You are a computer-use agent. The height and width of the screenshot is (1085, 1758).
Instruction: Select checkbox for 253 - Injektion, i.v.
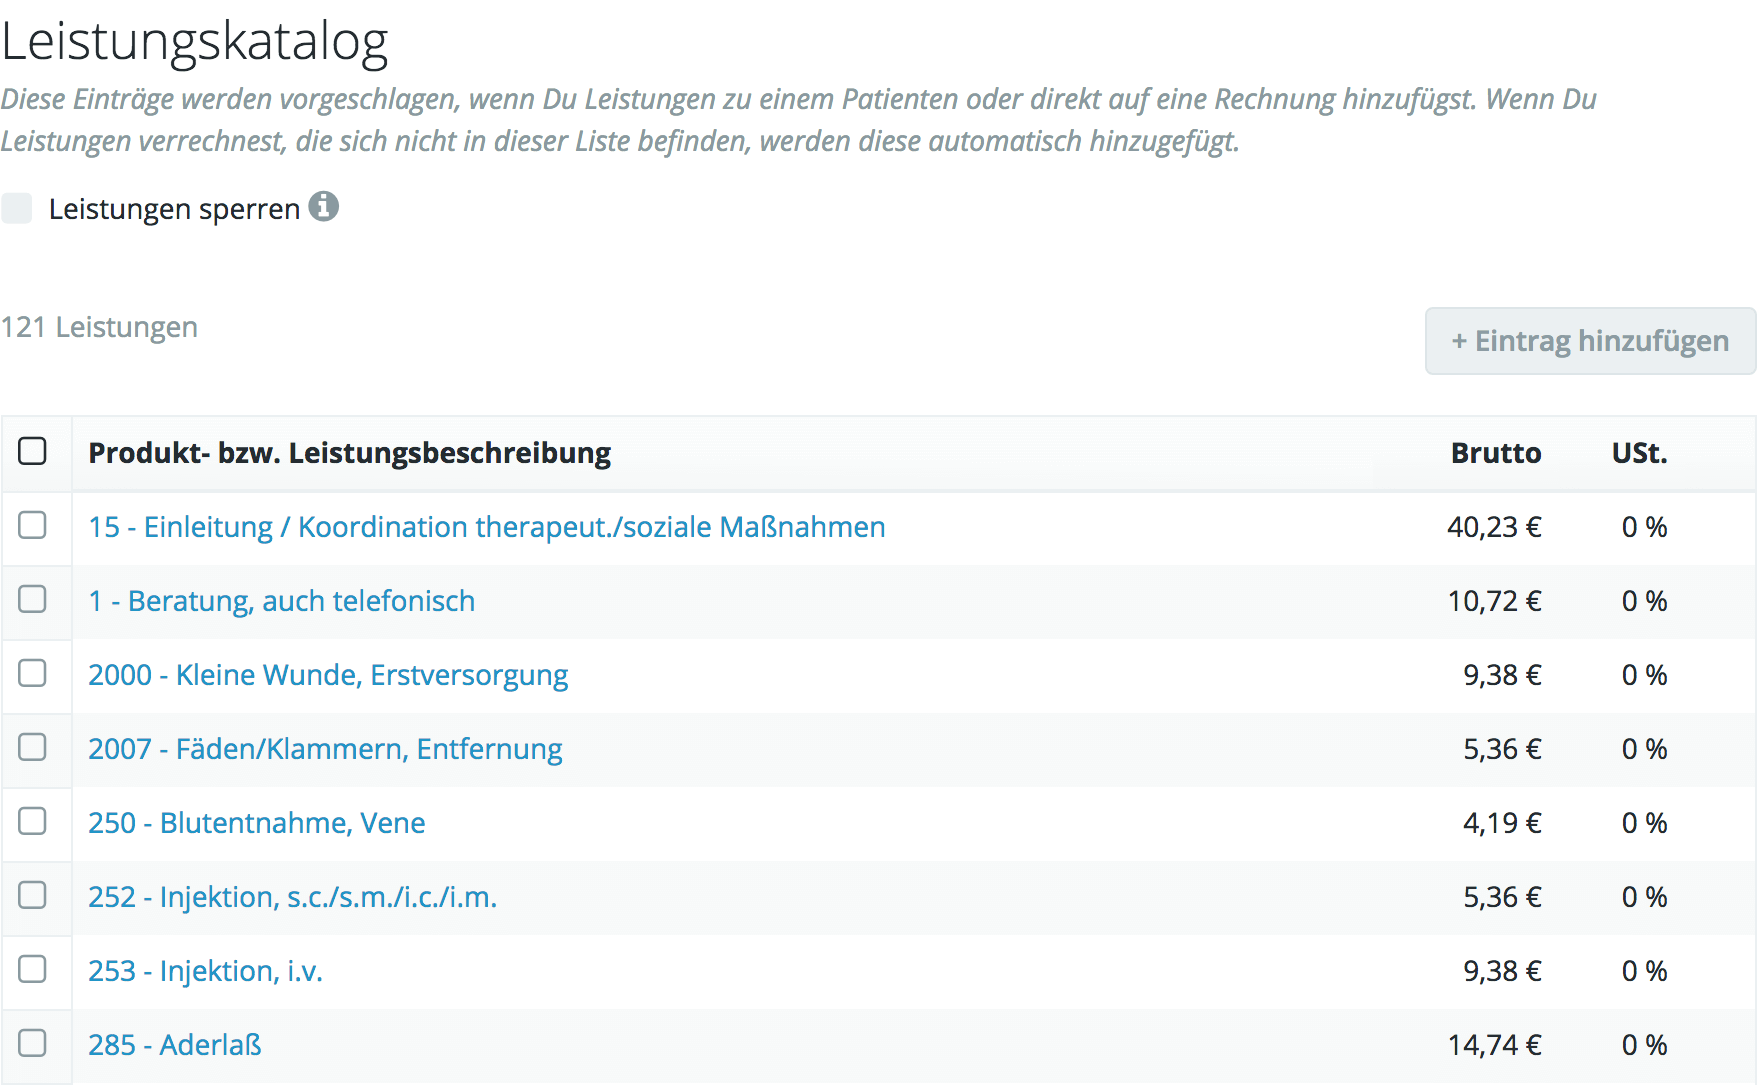click(32, 969)
